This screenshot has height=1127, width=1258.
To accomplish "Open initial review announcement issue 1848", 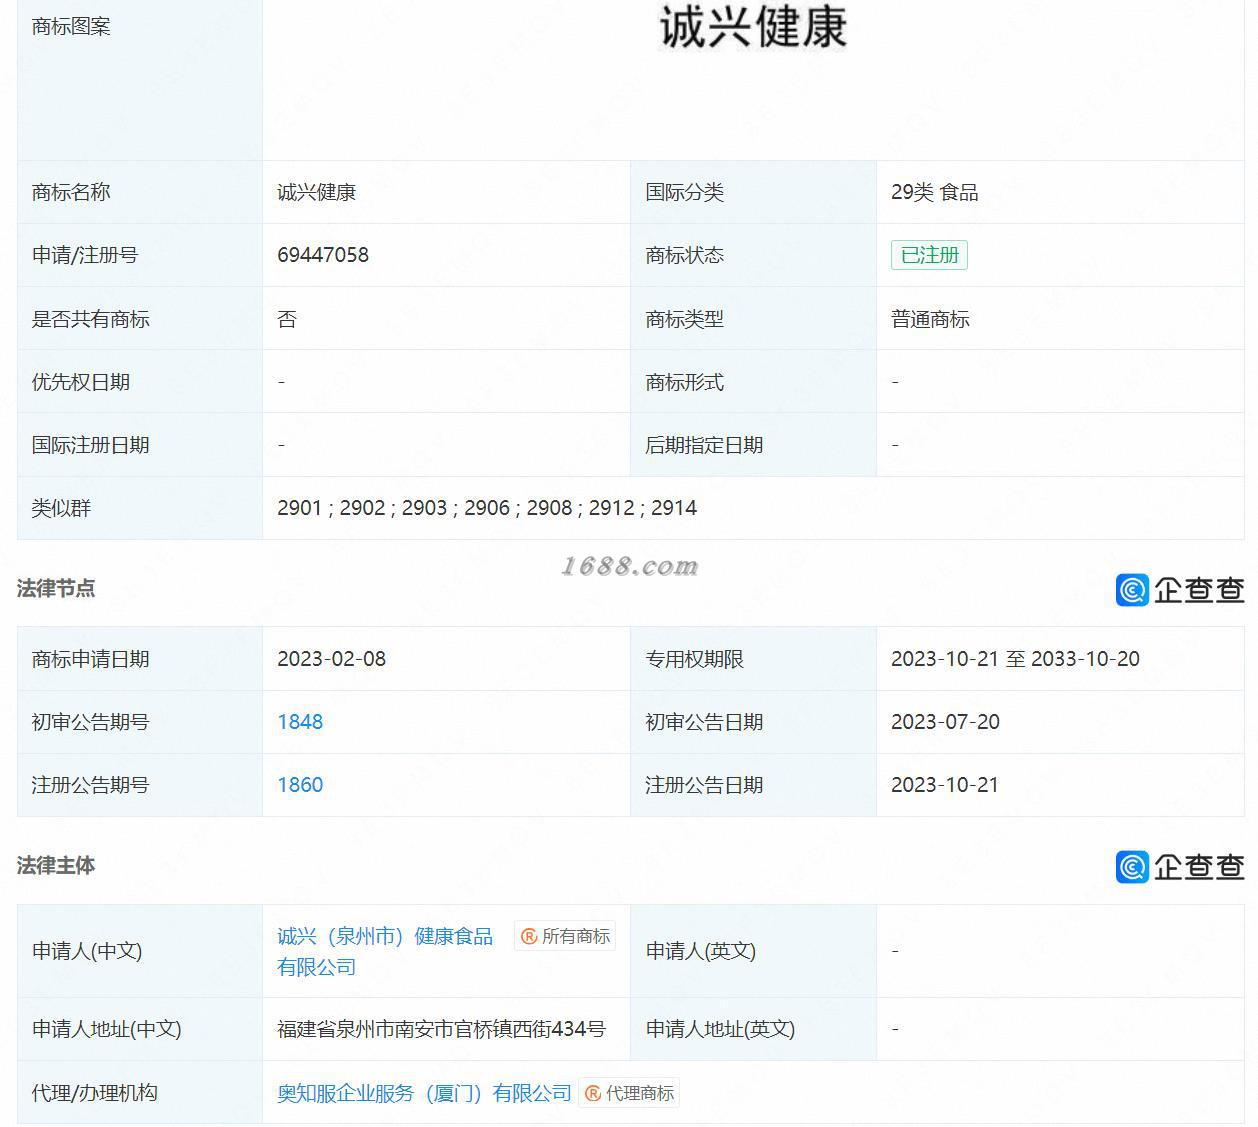I will 300,722.
